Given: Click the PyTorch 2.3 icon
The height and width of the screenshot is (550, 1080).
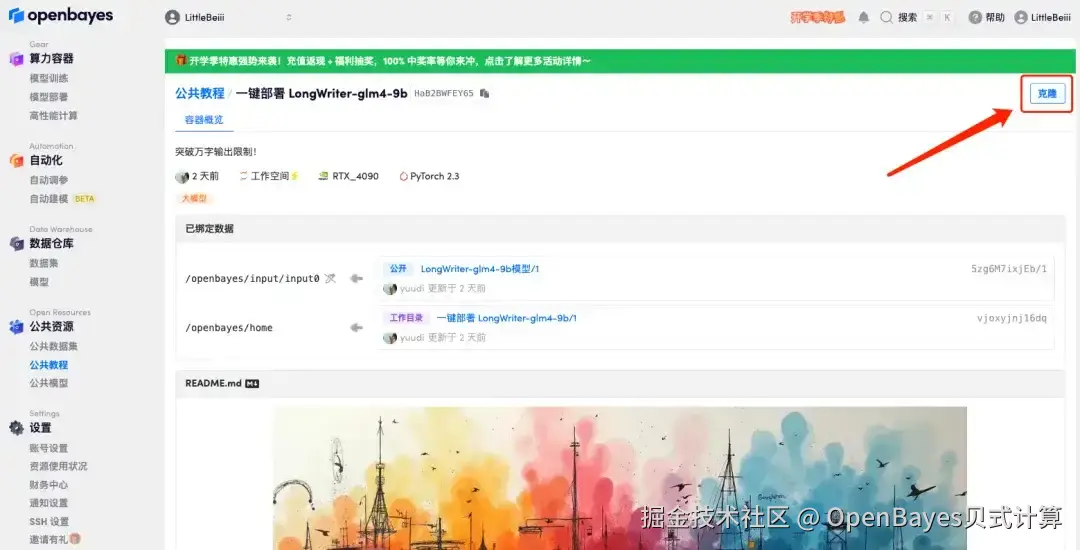Looking at the screenshot, I should [404, 176].
